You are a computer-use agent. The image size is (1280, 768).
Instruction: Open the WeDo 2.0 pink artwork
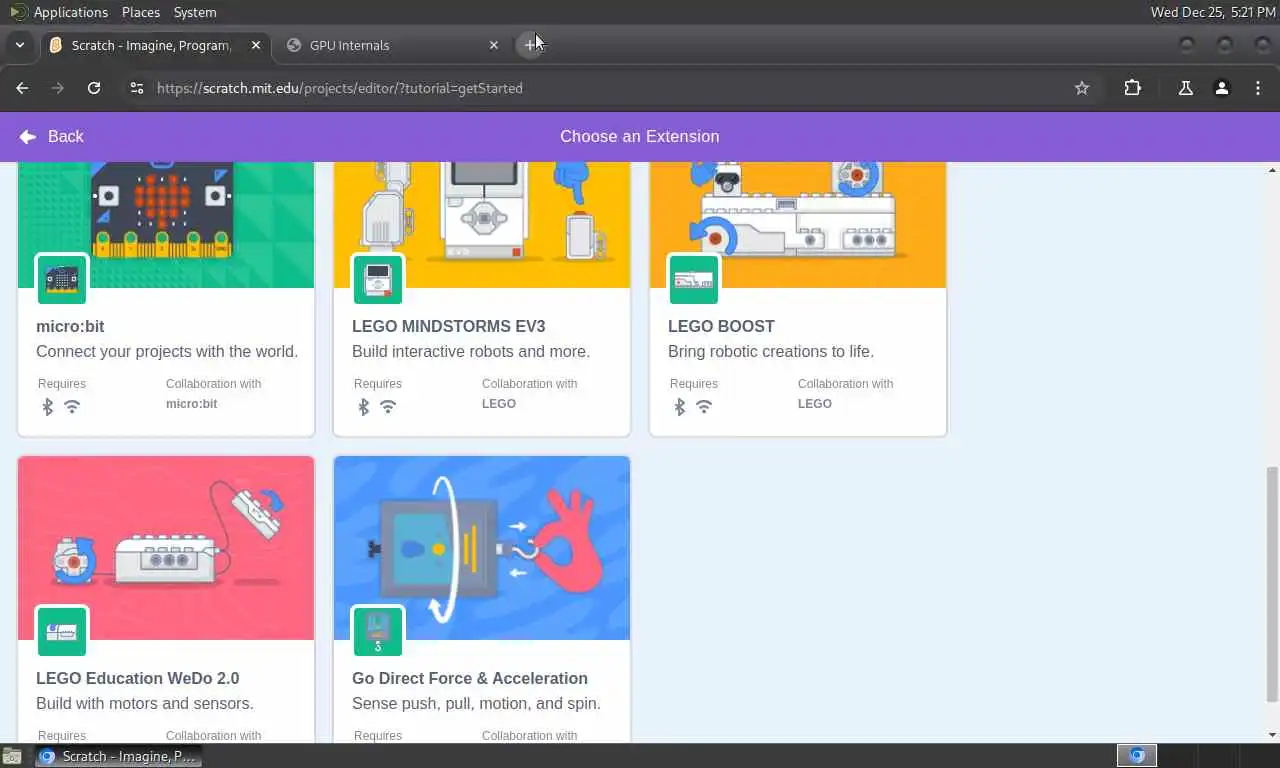(166, 548)
